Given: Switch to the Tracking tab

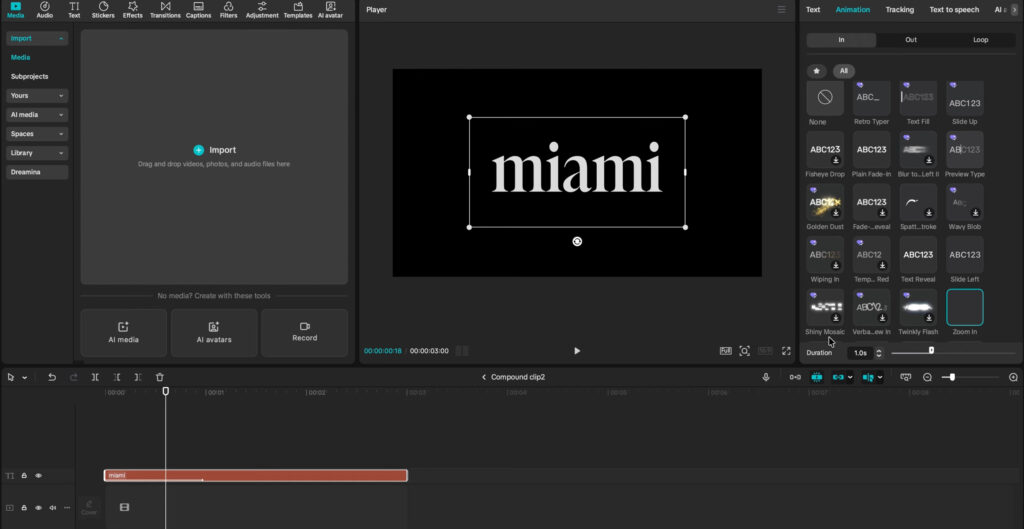Looking at the screenshot, I should point(899,10).
